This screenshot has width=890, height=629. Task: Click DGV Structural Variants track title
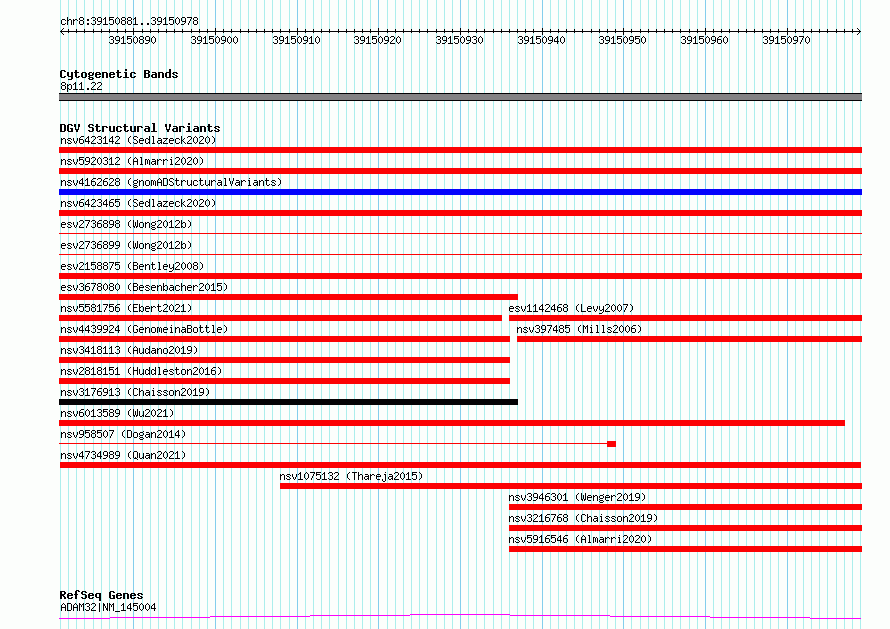pos(140,128)
